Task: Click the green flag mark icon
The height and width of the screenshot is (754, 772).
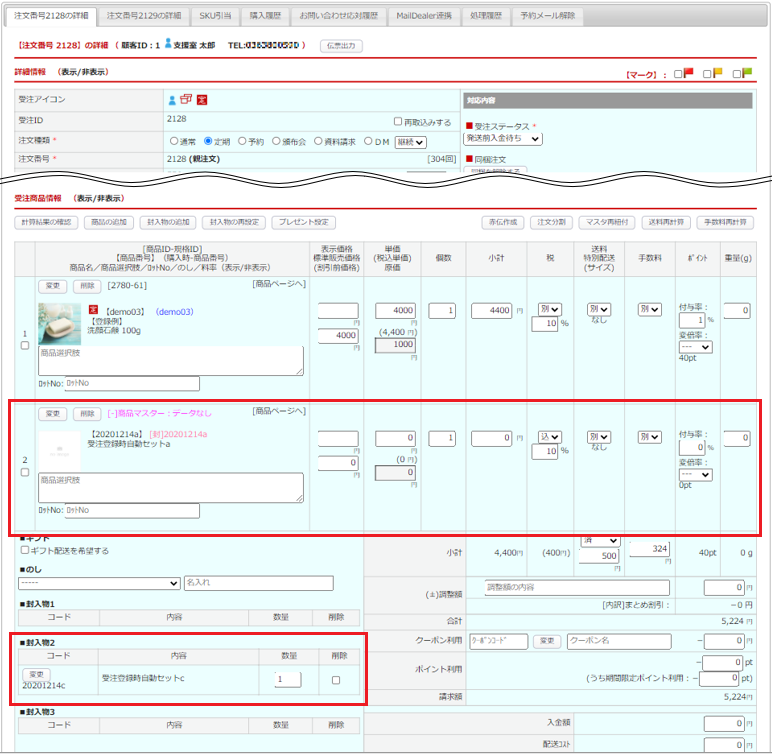Action: point(745,74)
